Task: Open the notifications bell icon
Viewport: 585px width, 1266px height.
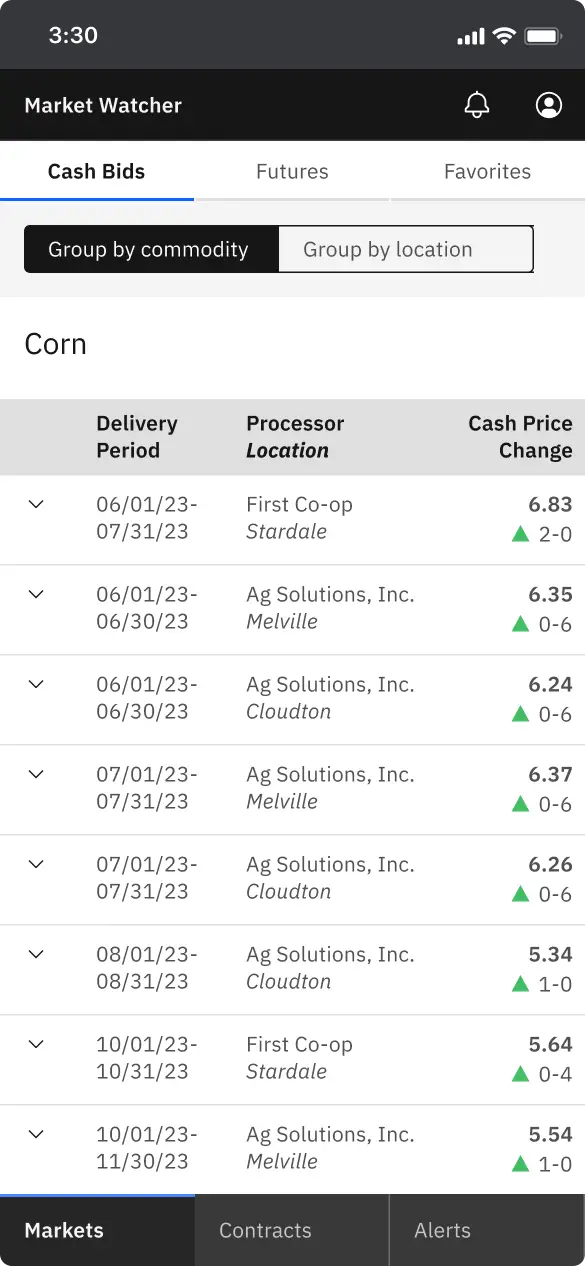Action: click(x=478, y=105)
